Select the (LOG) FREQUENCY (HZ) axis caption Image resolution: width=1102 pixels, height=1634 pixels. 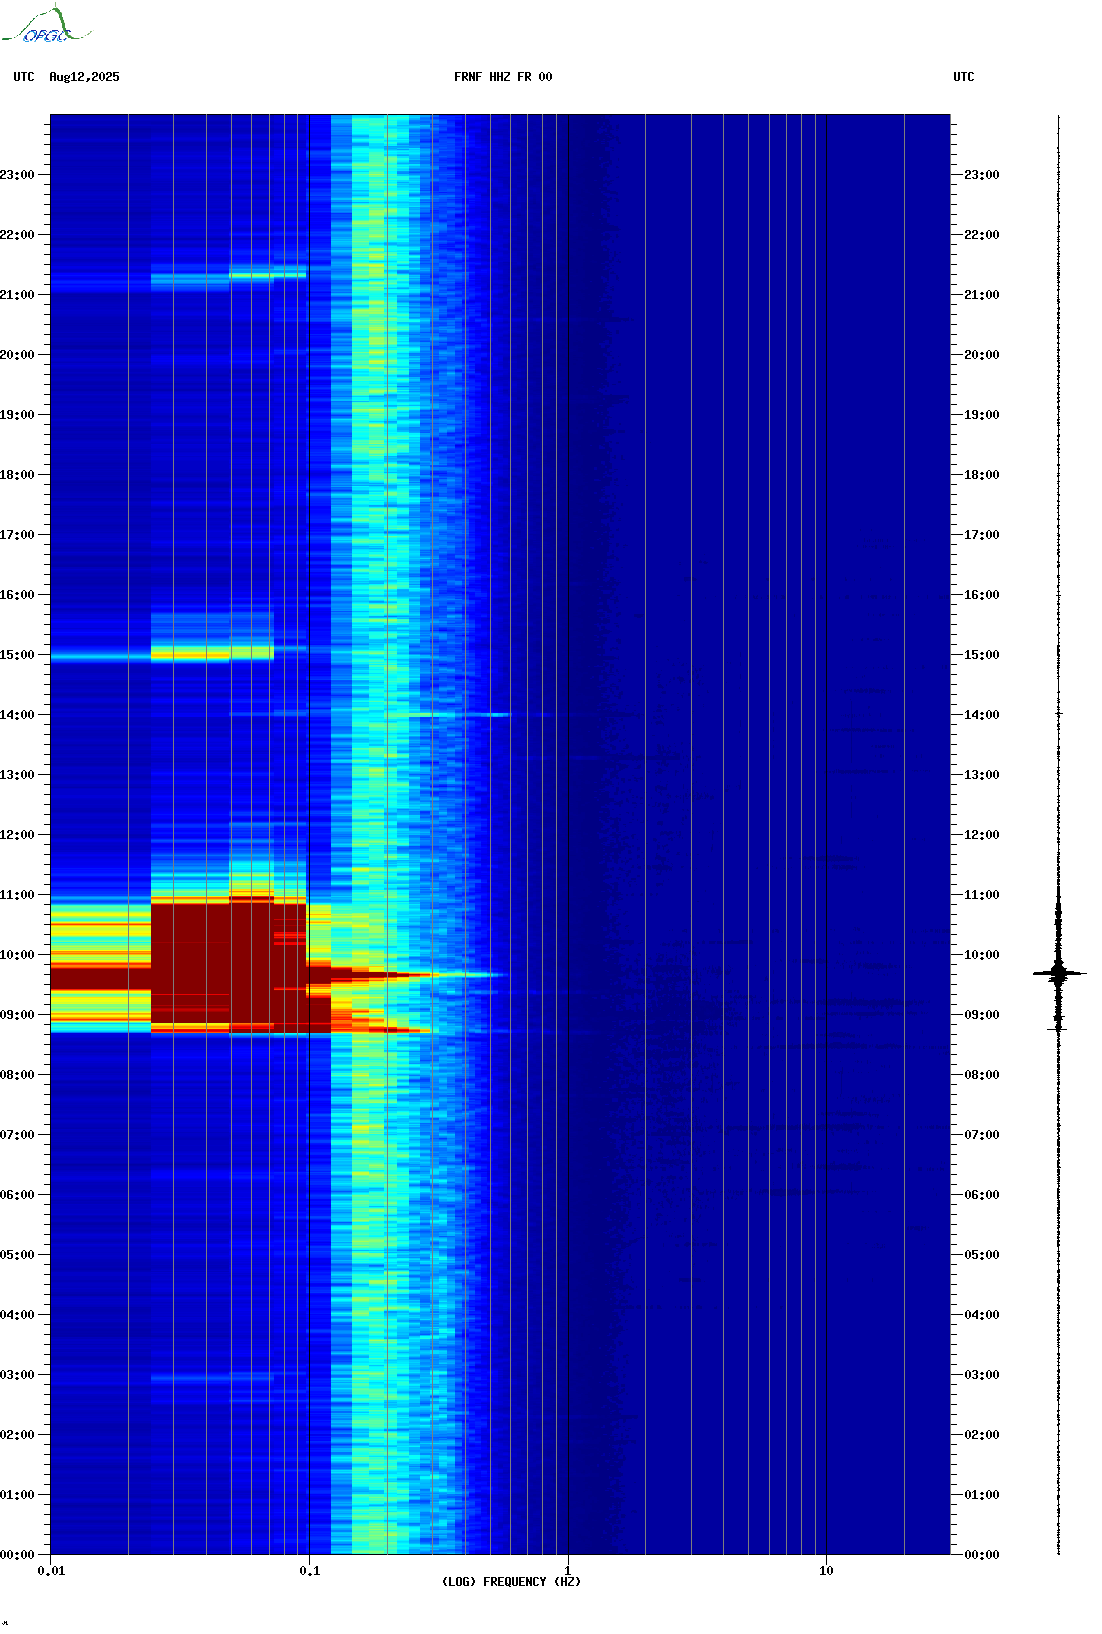pyautogui.click(x=511, y=1582)
